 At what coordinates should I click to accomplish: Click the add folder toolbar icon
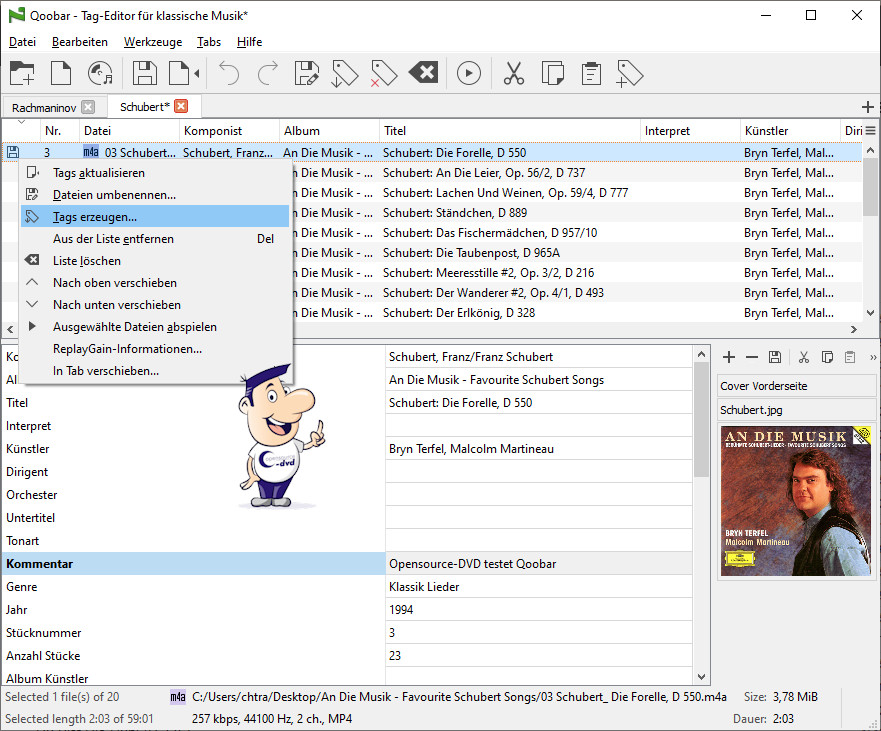click(x=22, y=73)
